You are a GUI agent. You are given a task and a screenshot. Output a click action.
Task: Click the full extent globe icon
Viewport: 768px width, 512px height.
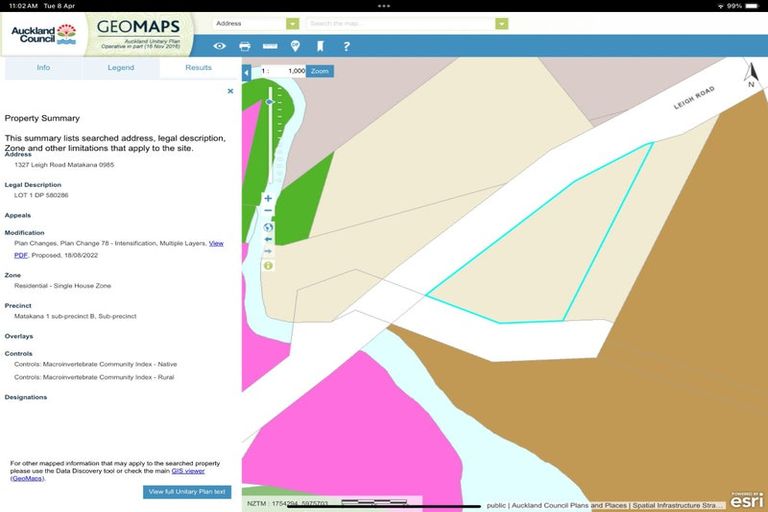[x=268, y=227]
